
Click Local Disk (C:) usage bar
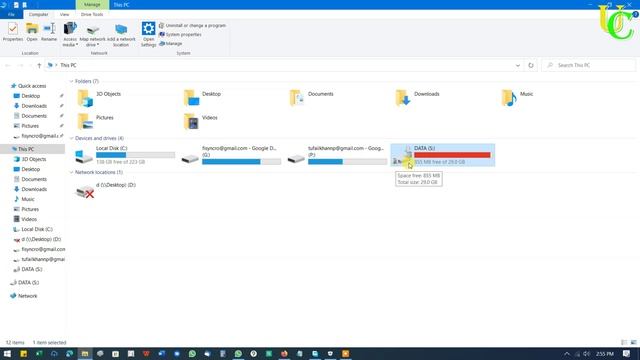[x=136, y=155]
